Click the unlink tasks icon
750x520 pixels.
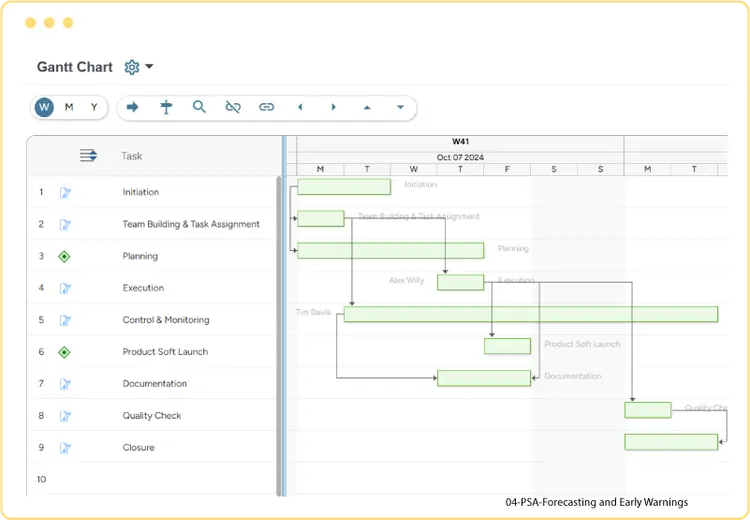pos(233,107)
